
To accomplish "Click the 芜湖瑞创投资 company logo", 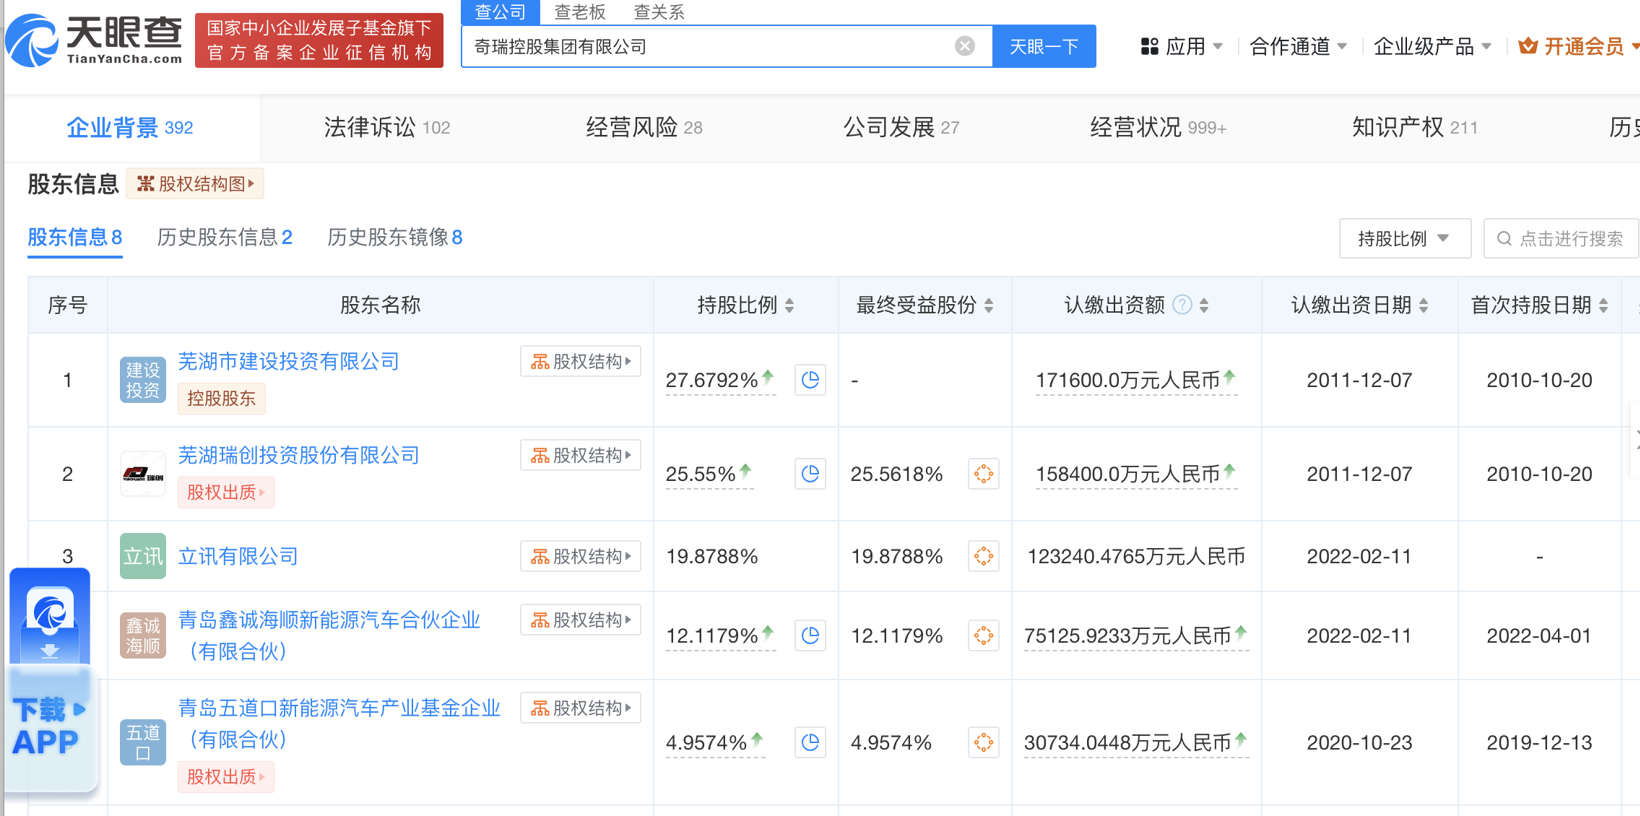I will click(142, 474).
